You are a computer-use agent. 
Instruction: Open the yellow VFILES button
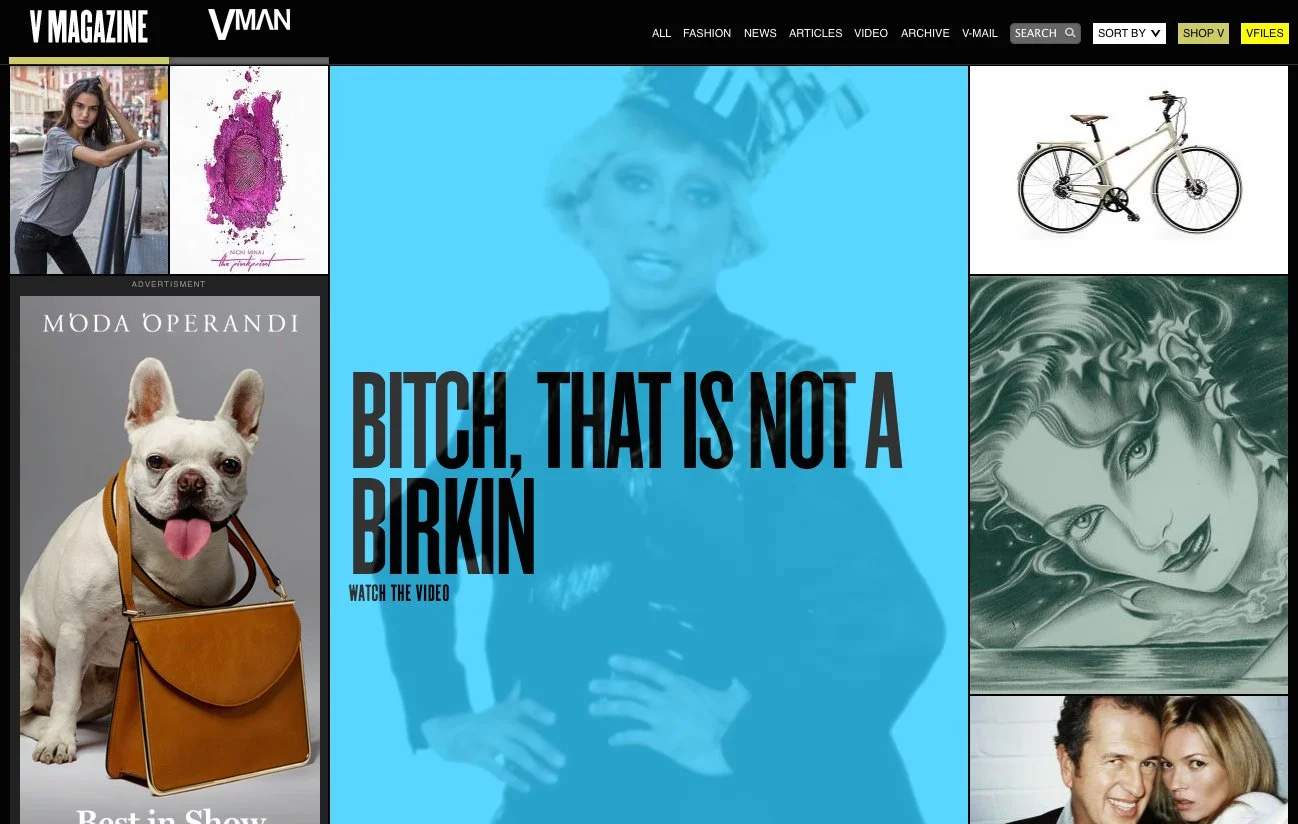1264,33
